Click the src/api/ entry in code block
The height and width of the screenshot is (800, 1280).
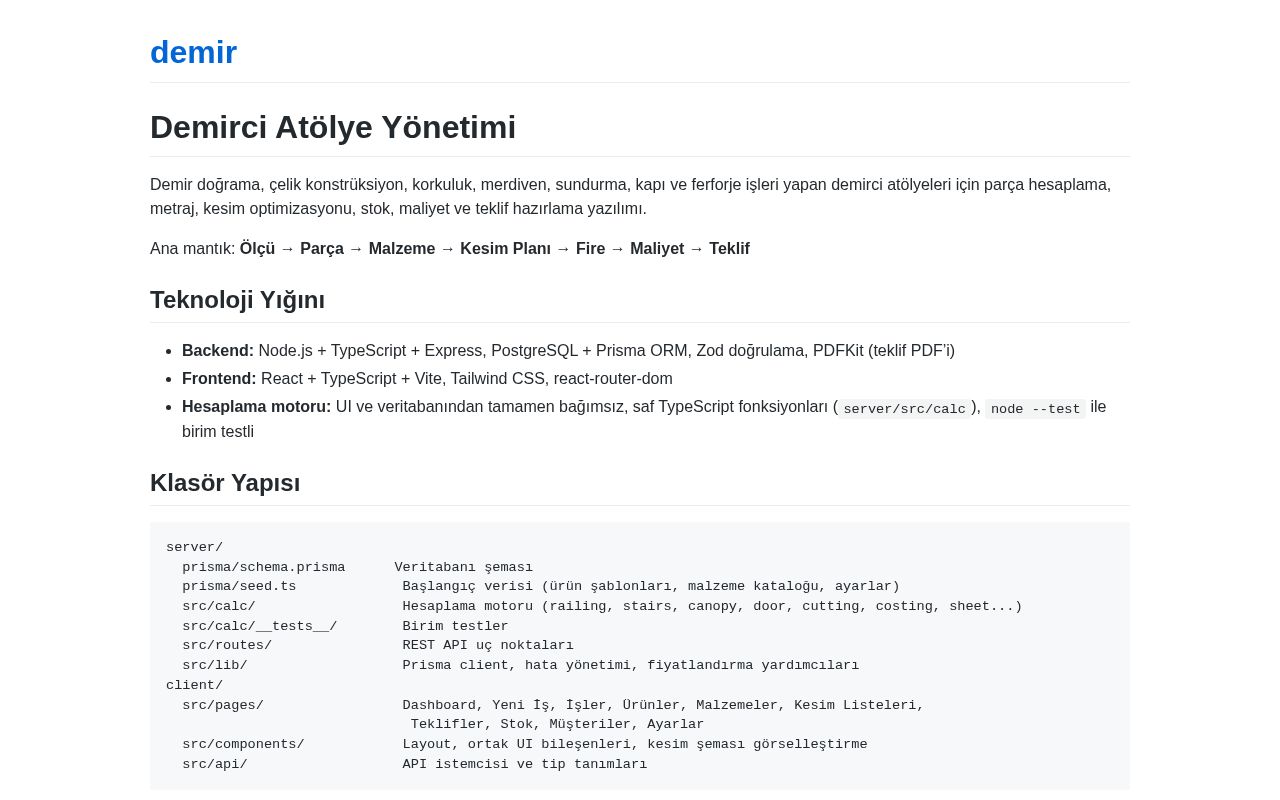[215, 764]
